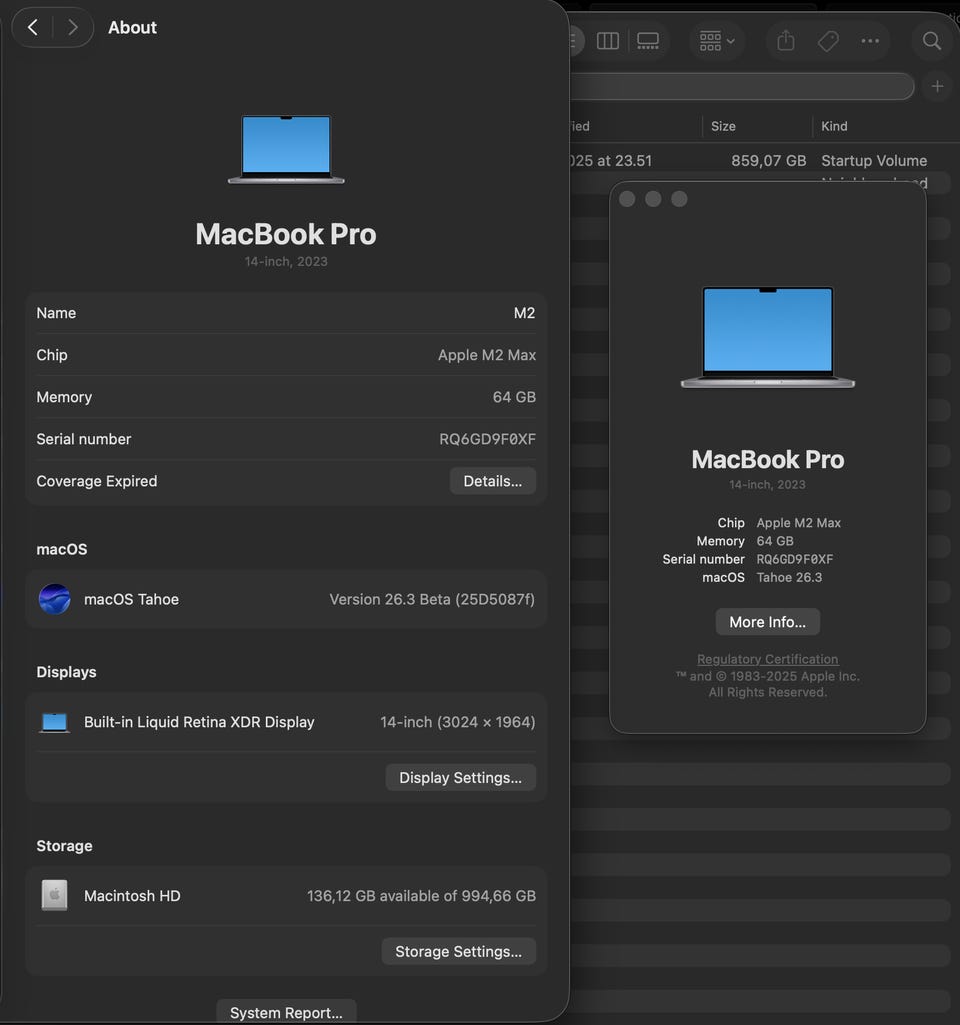Switch Finder to column view
The height and width of the screenshot is (1025, 960).
(608, 41)
